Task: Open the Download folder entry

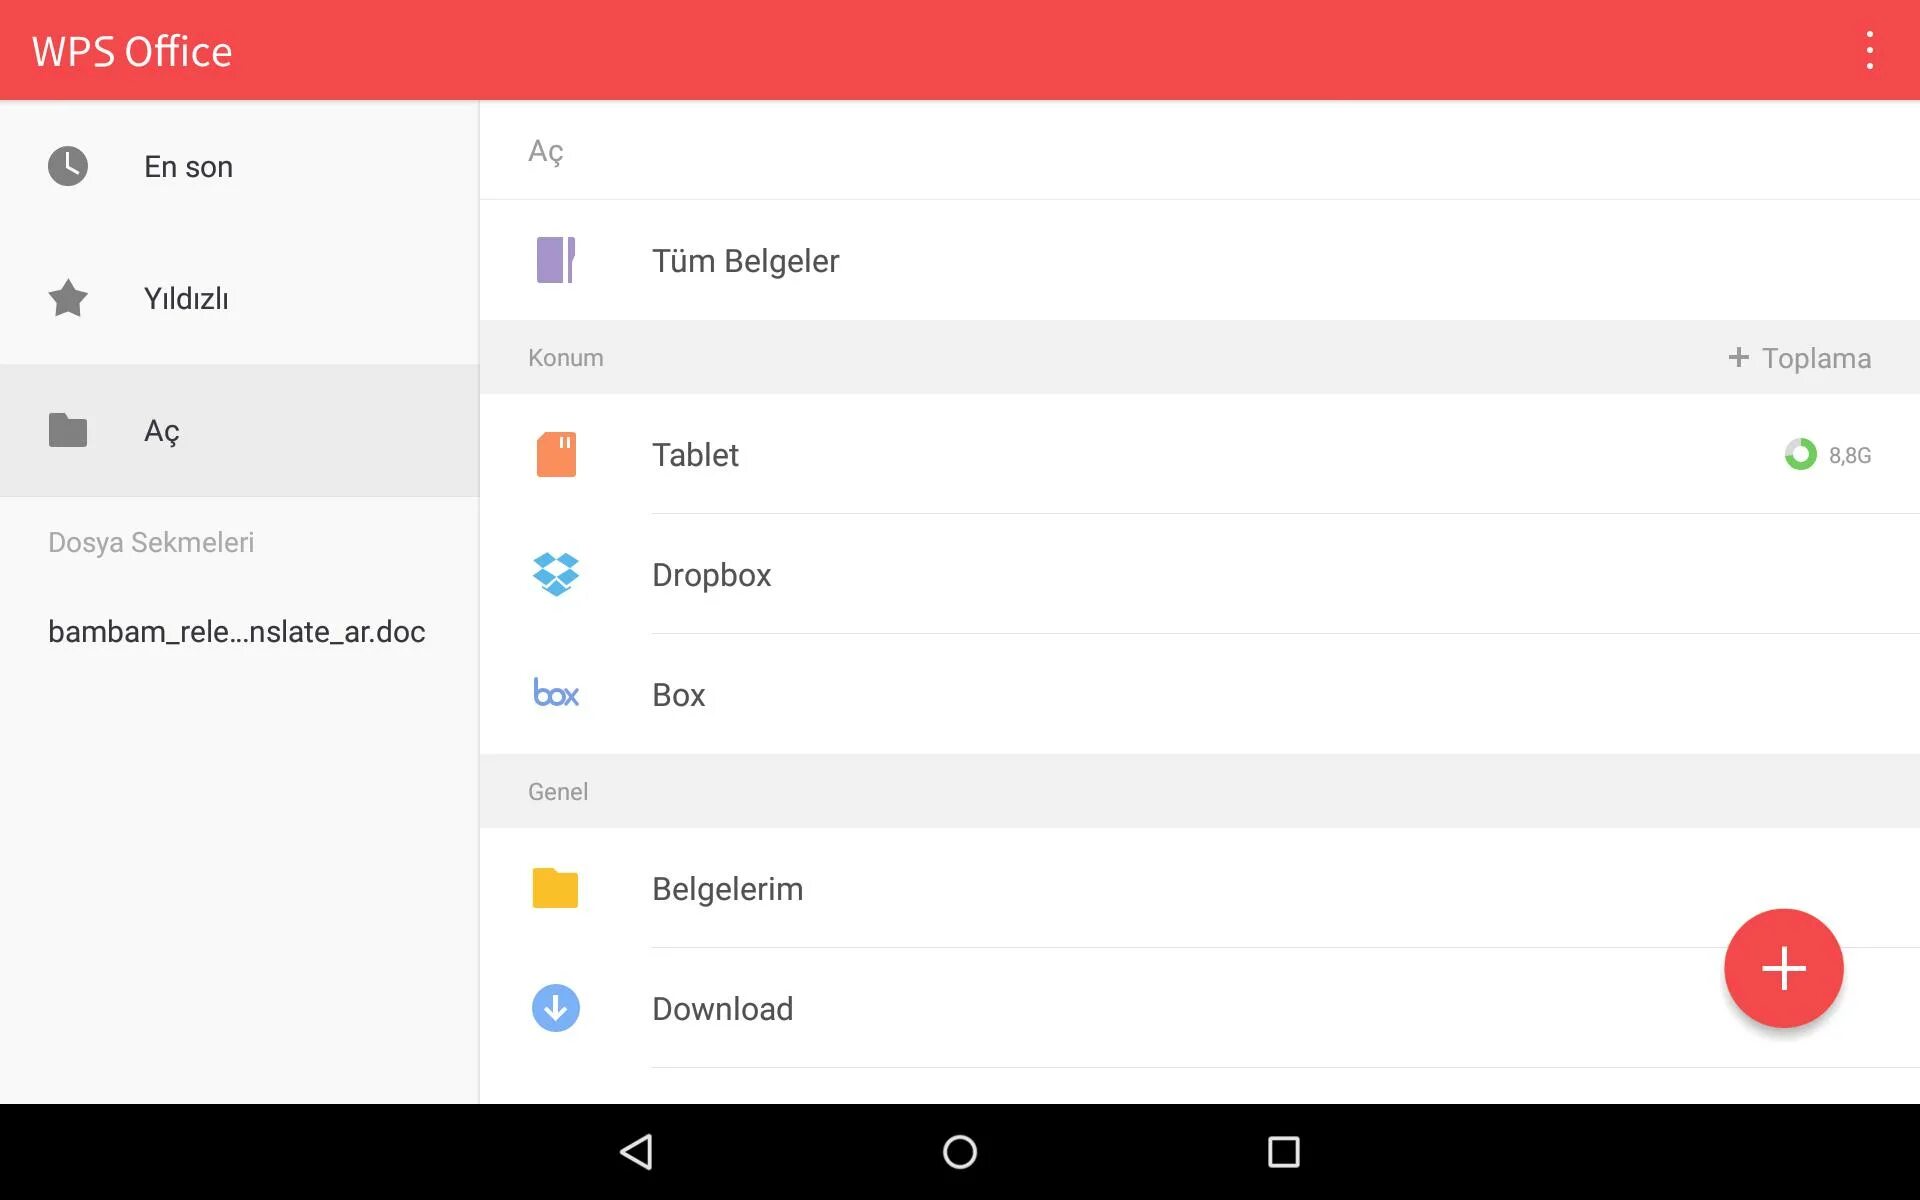Action: (x=722, y=1008)
